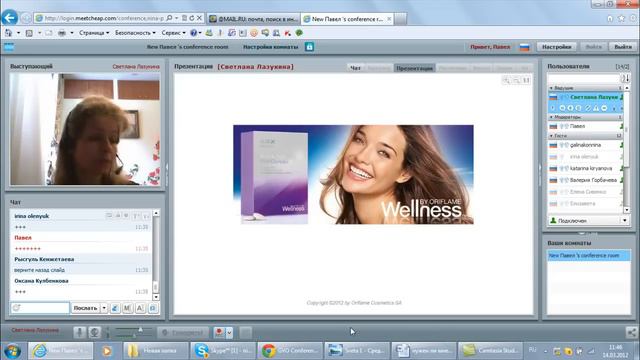Click the Windows Start button
This screenshot has height=360, width=640.
coord(12,351)
